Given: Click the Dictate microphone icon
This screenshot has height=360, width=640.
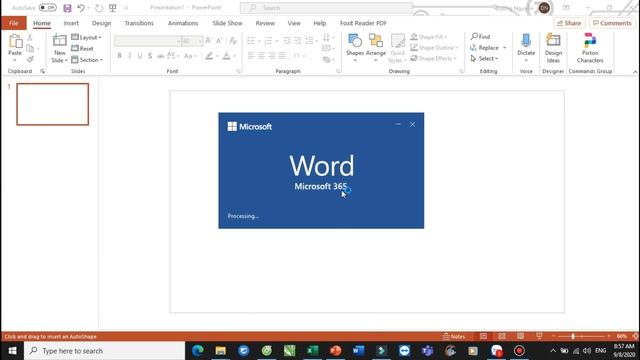Looking at the screenshot, I should [526, 40].
